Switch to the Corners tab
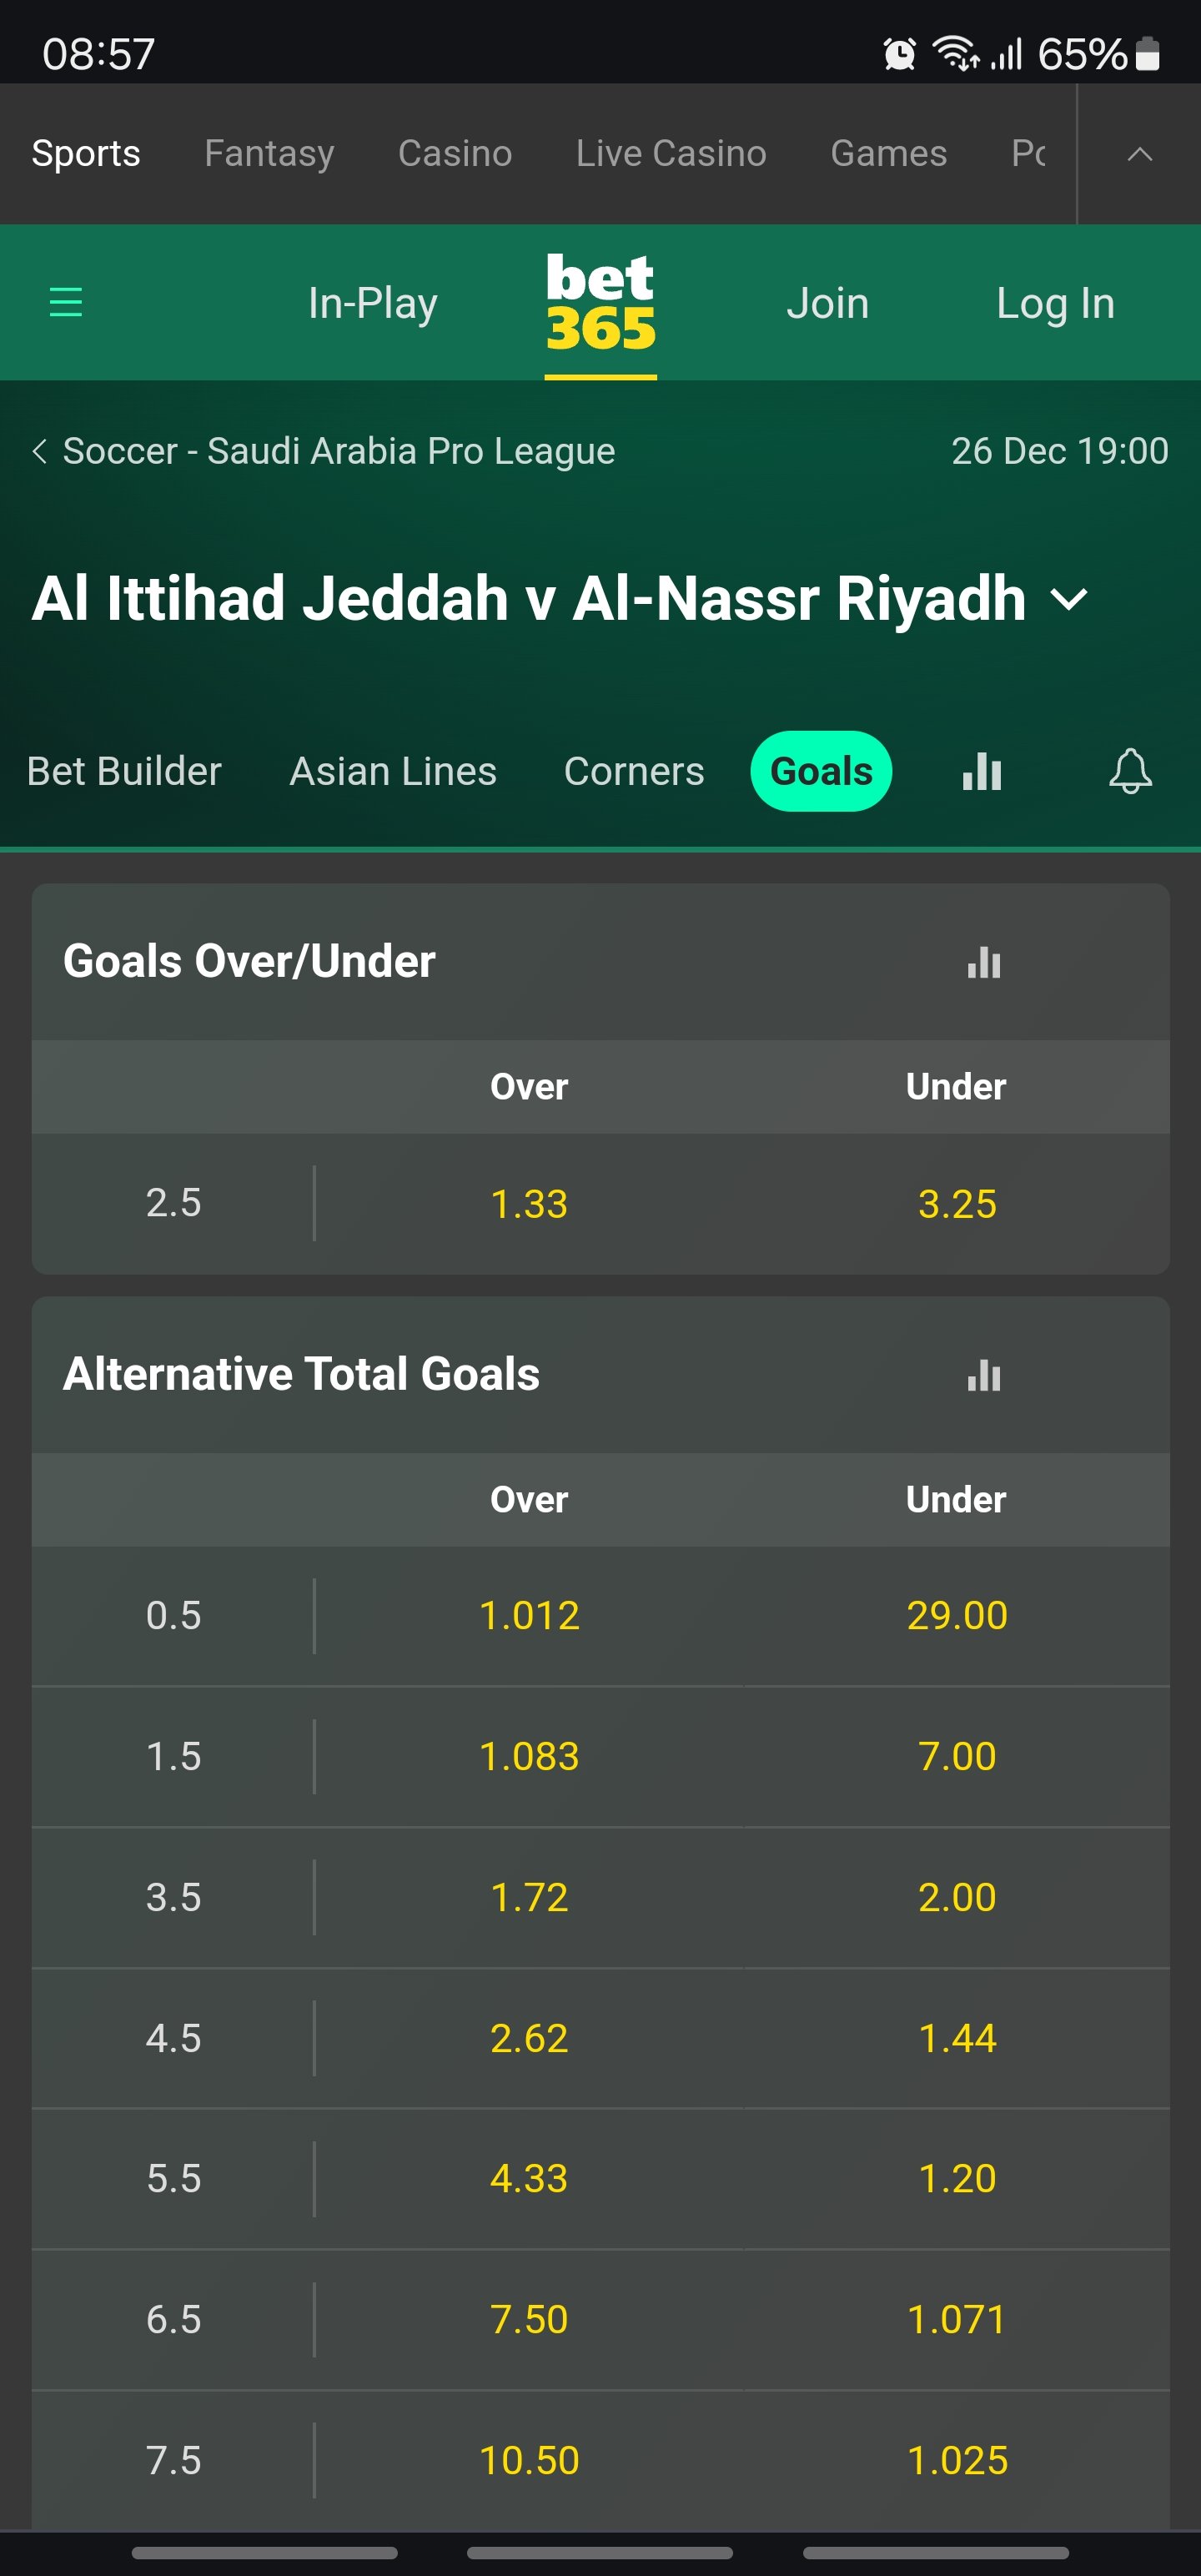The width and height of the screenshot is (1201, 2576). [634, 771]
